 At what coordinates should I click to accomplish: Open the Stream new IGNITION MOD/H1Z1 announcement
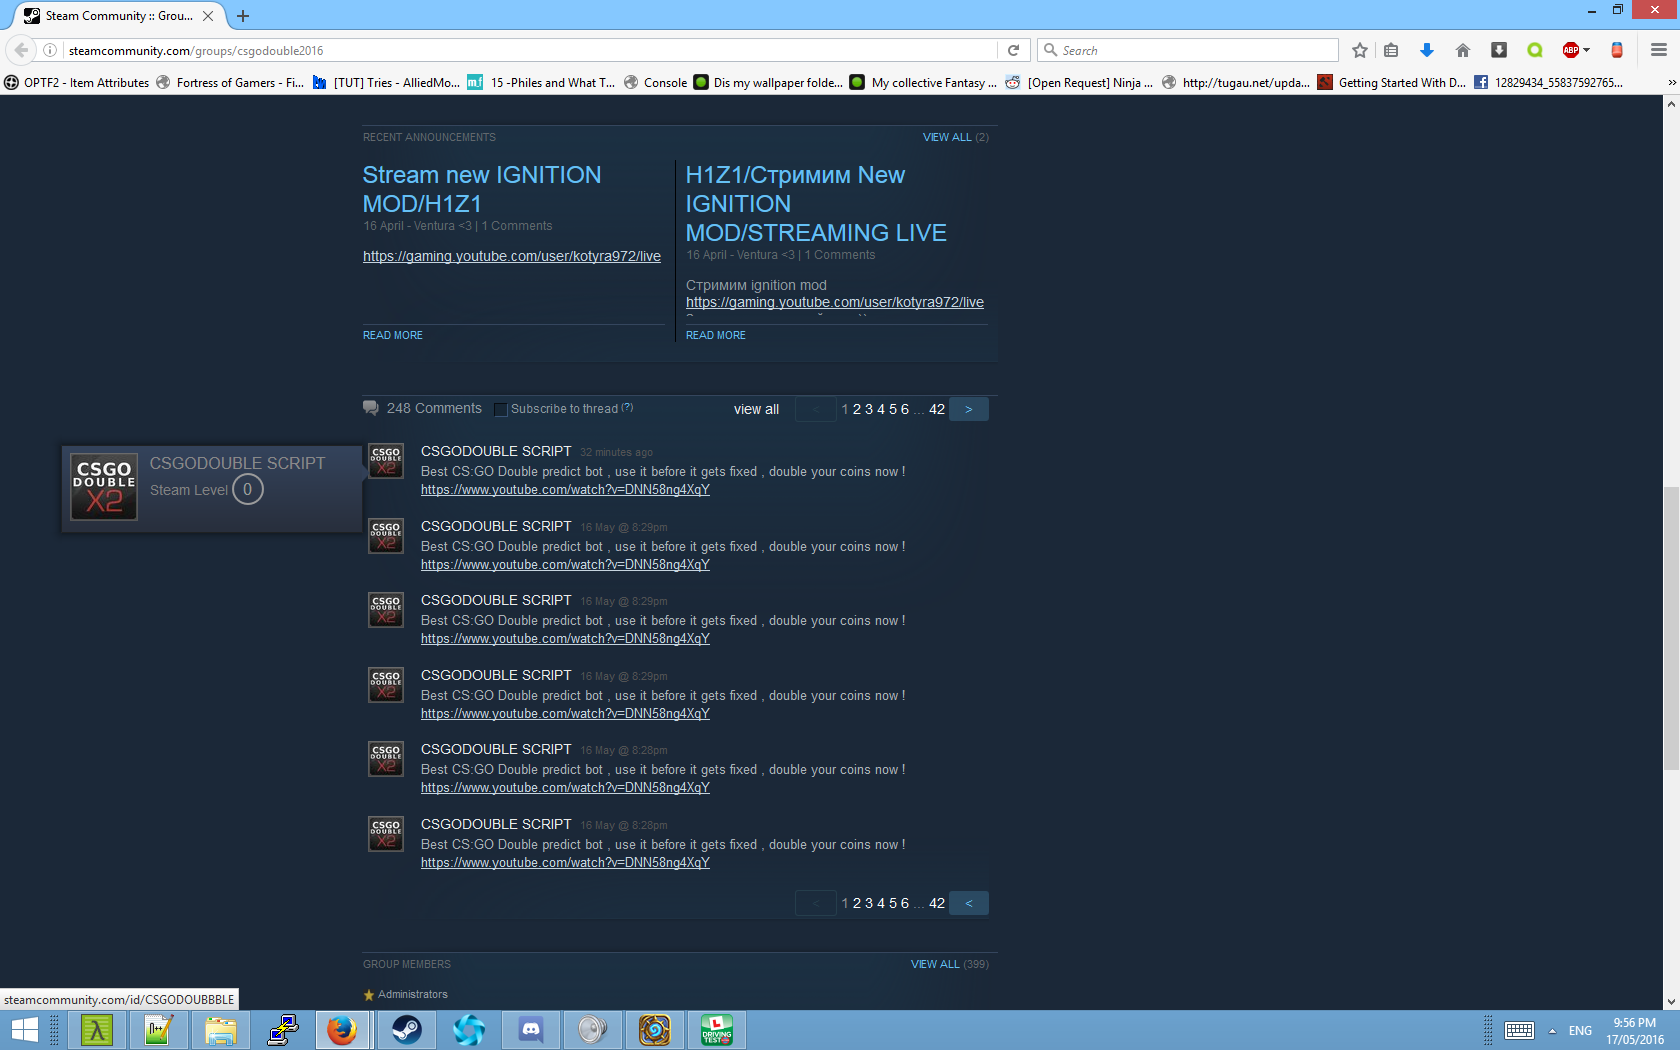click(x=481, y=189)
